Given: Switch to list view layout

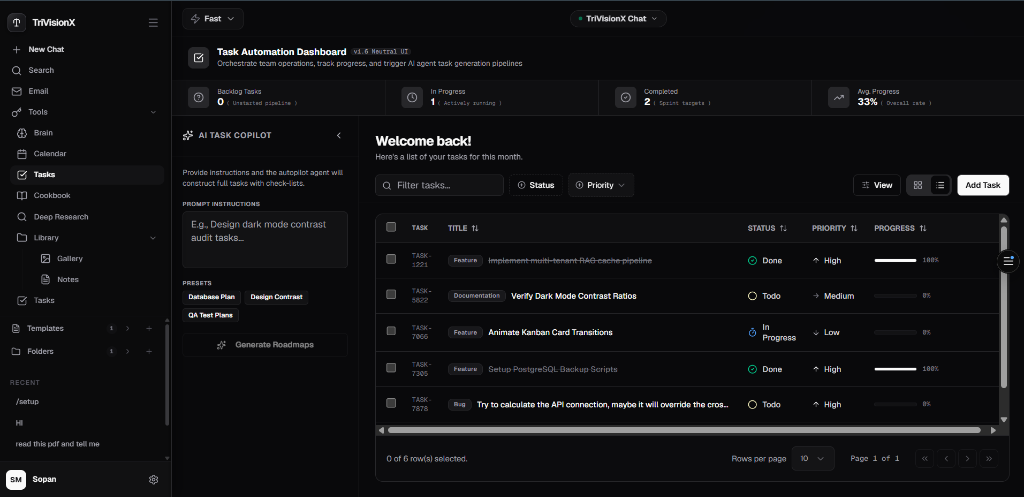Looking at the screenshot, I should point(940,185).
